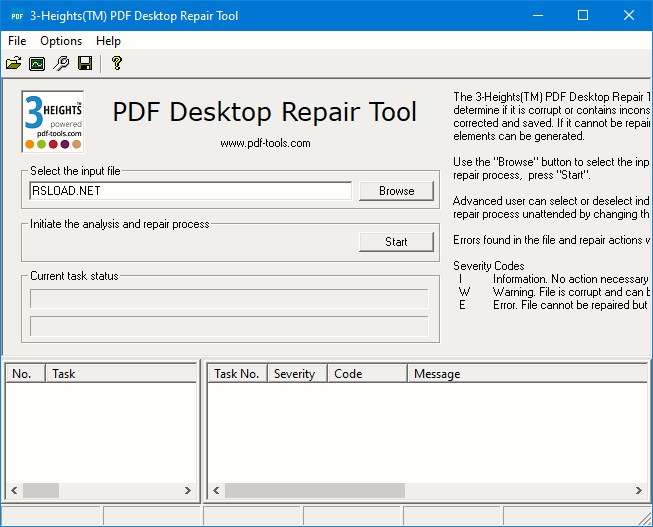This screenshot has height=527, width=653.
Task: Click left scroll arrow of message list scrollbar
Action: point(215,491)
